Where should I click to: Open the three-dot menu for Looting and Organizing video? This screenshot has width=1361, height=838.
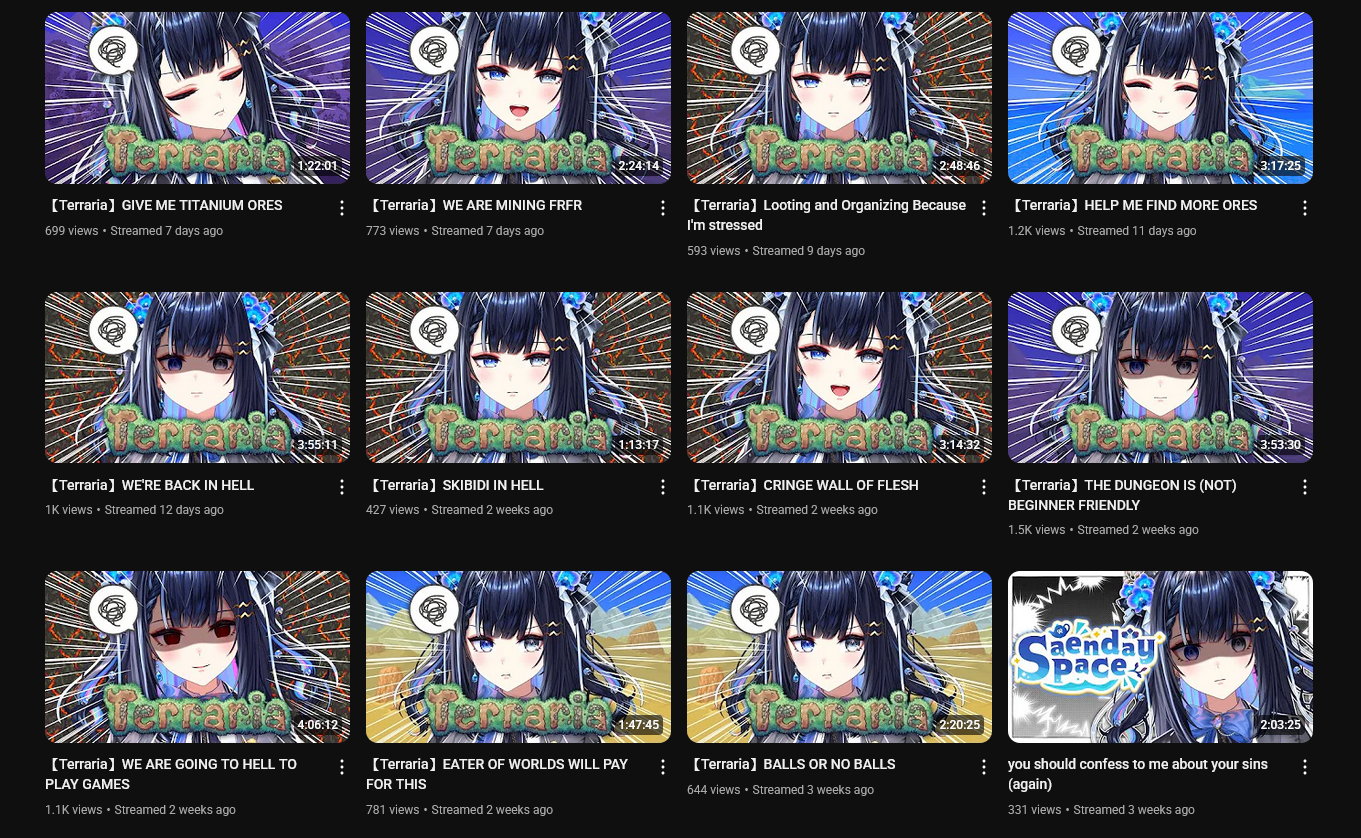click(x=984, y=208)
